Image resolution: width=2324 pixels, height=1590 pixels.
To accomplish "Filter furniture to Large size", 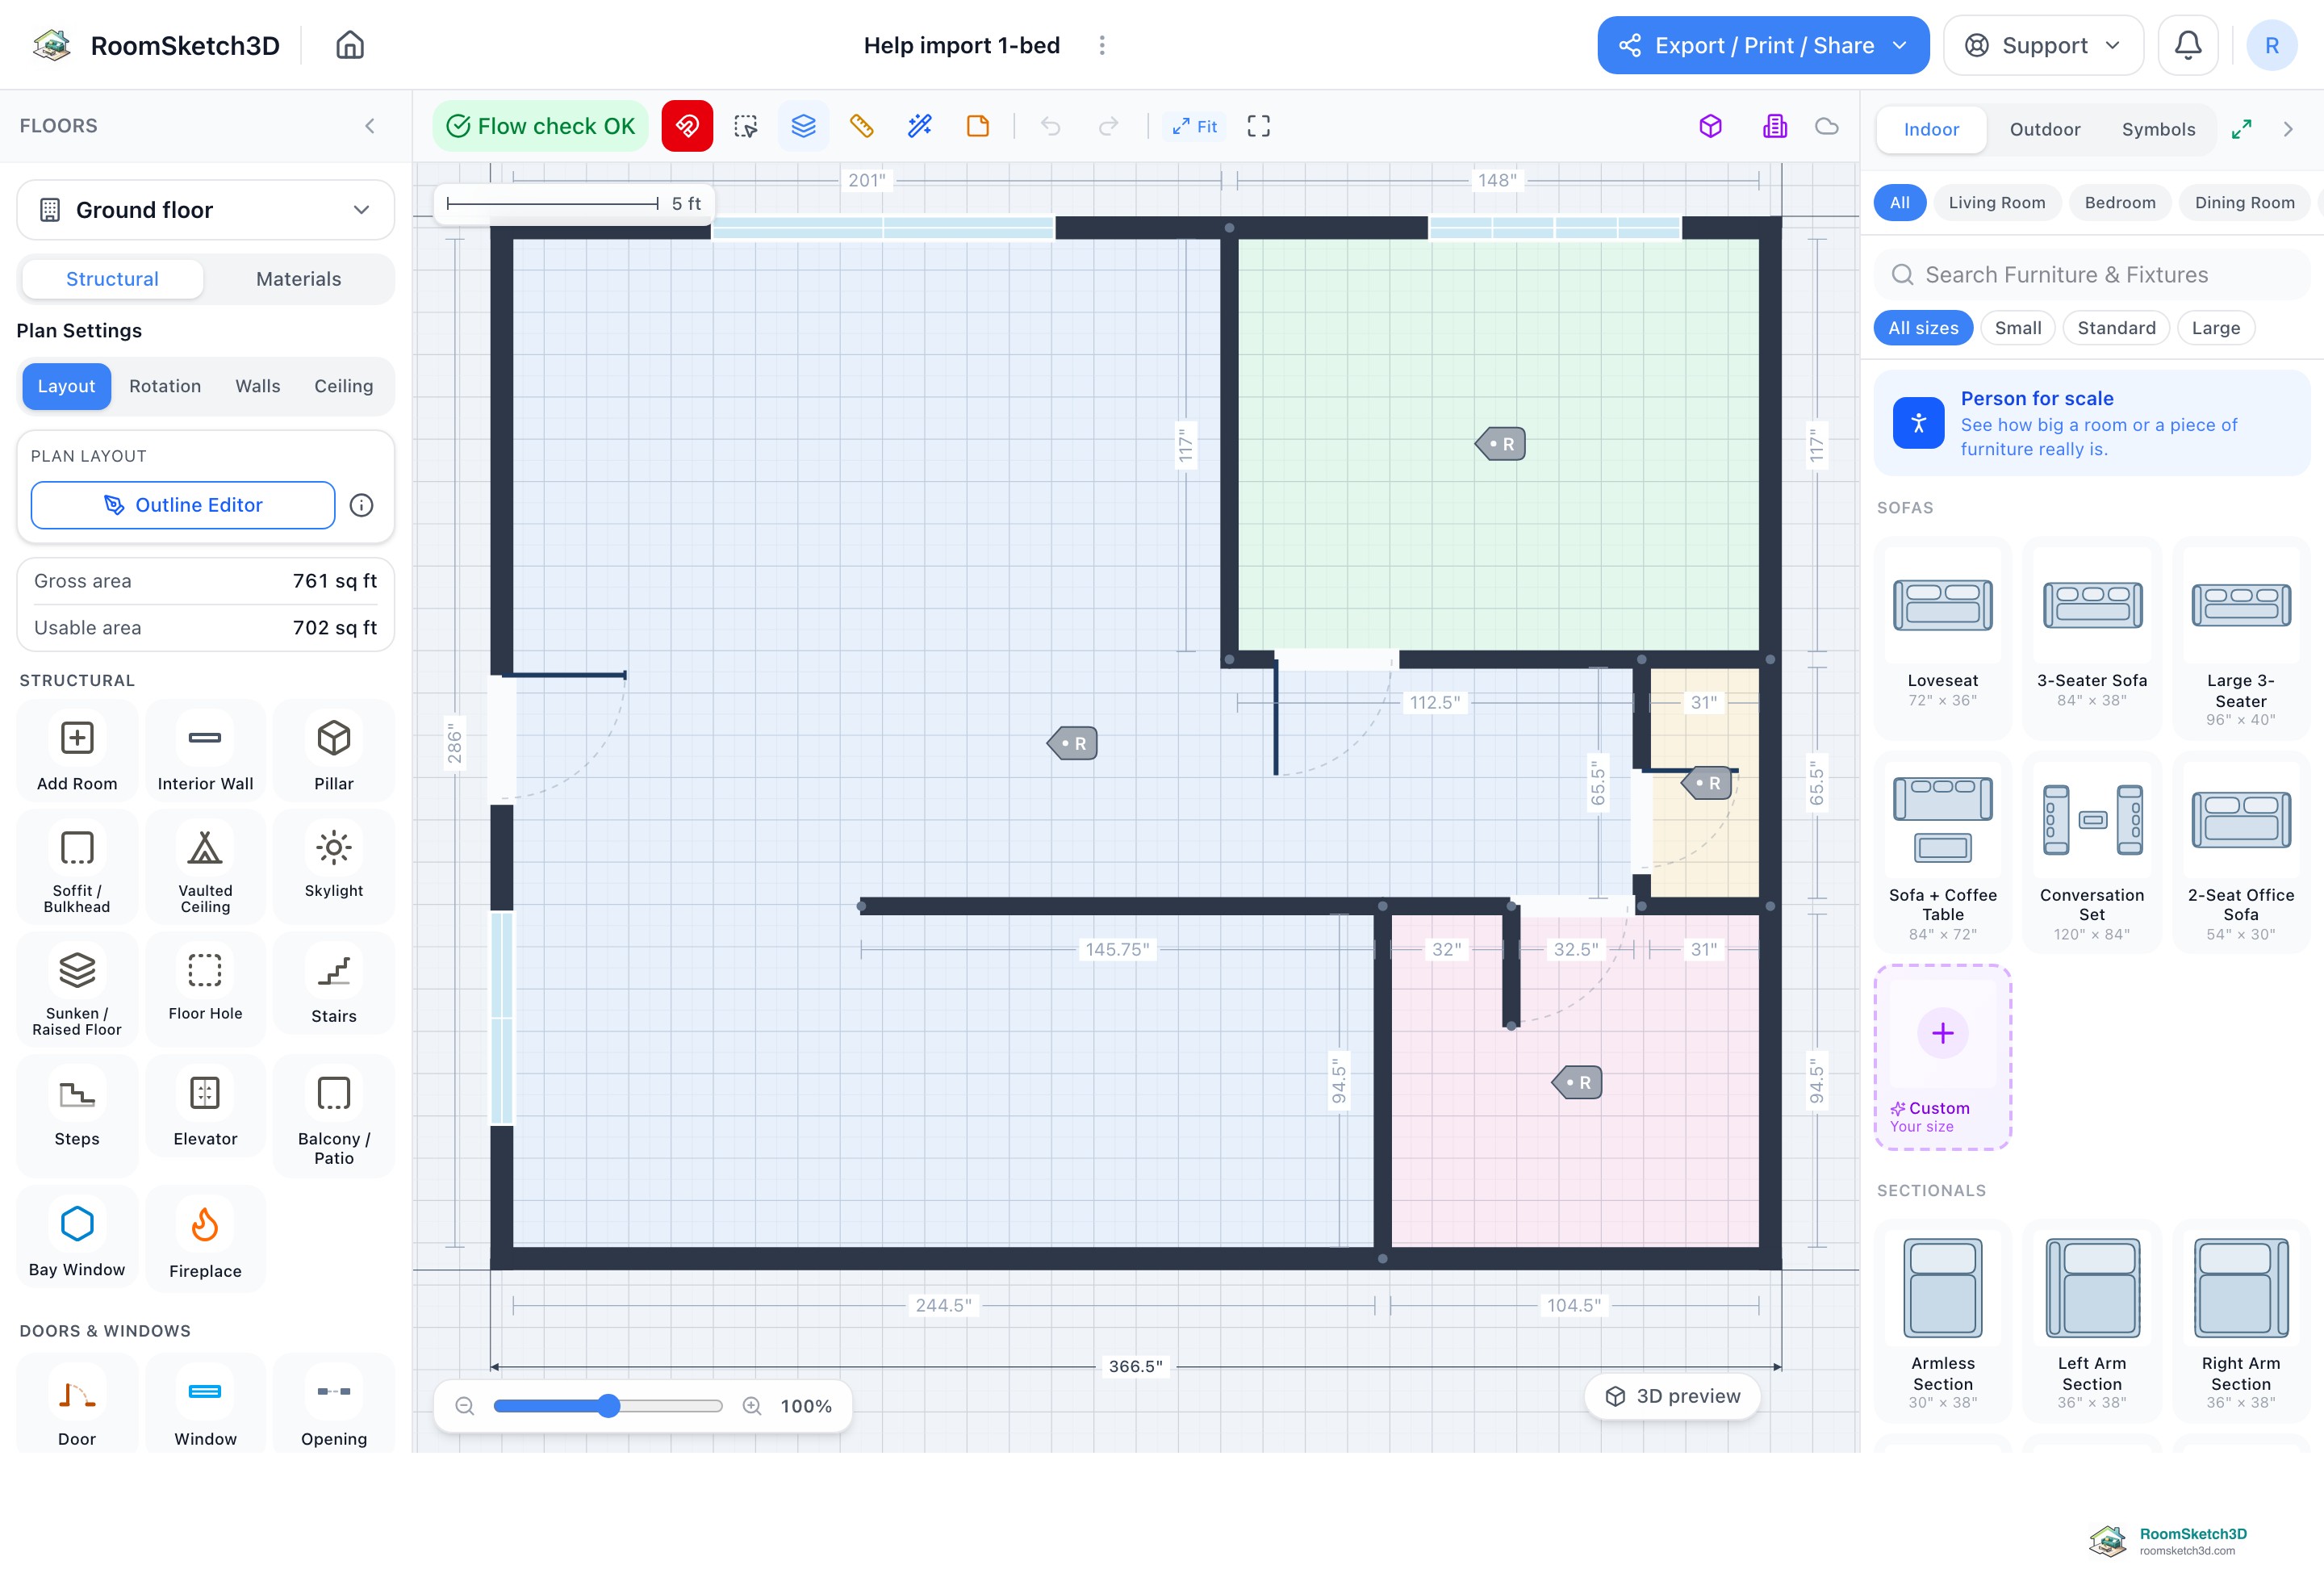I will 2215,328.
